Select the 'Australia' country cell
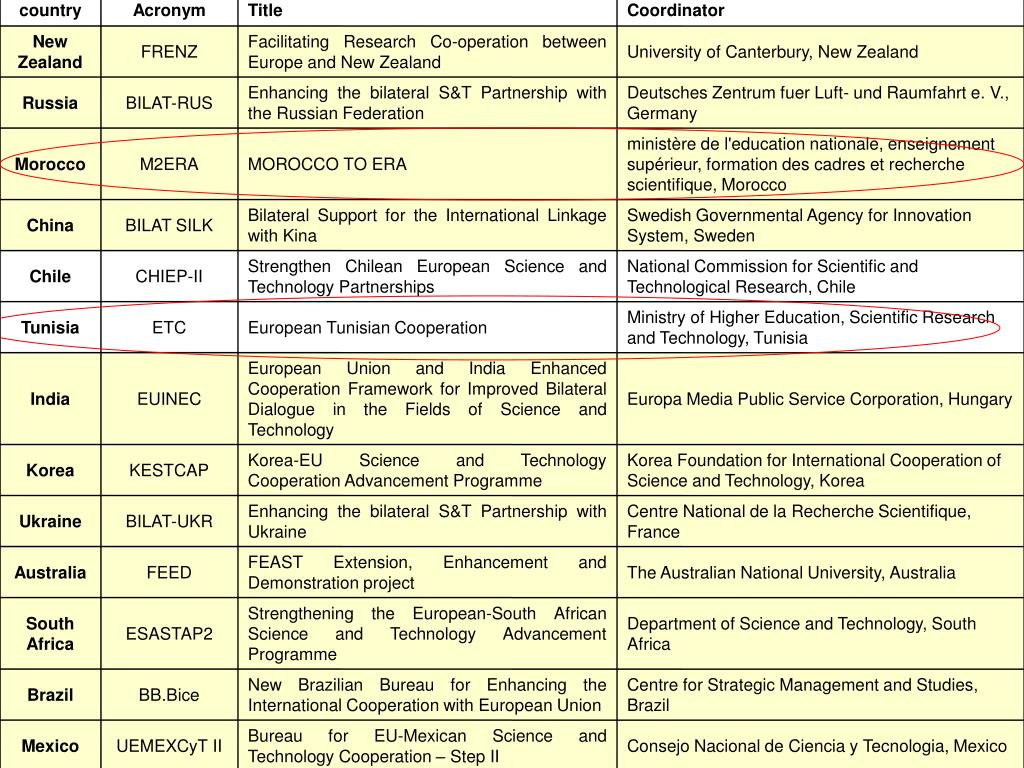Screen dimensions: 1024x768 [x=50, y=572]
